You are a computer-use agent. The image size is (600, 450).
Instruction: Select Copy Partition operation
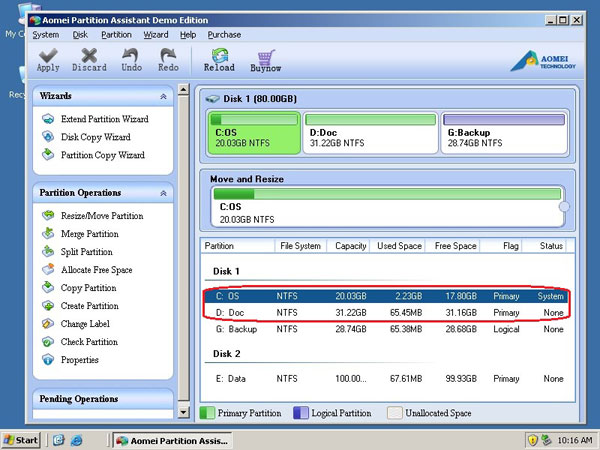(88, 288)
